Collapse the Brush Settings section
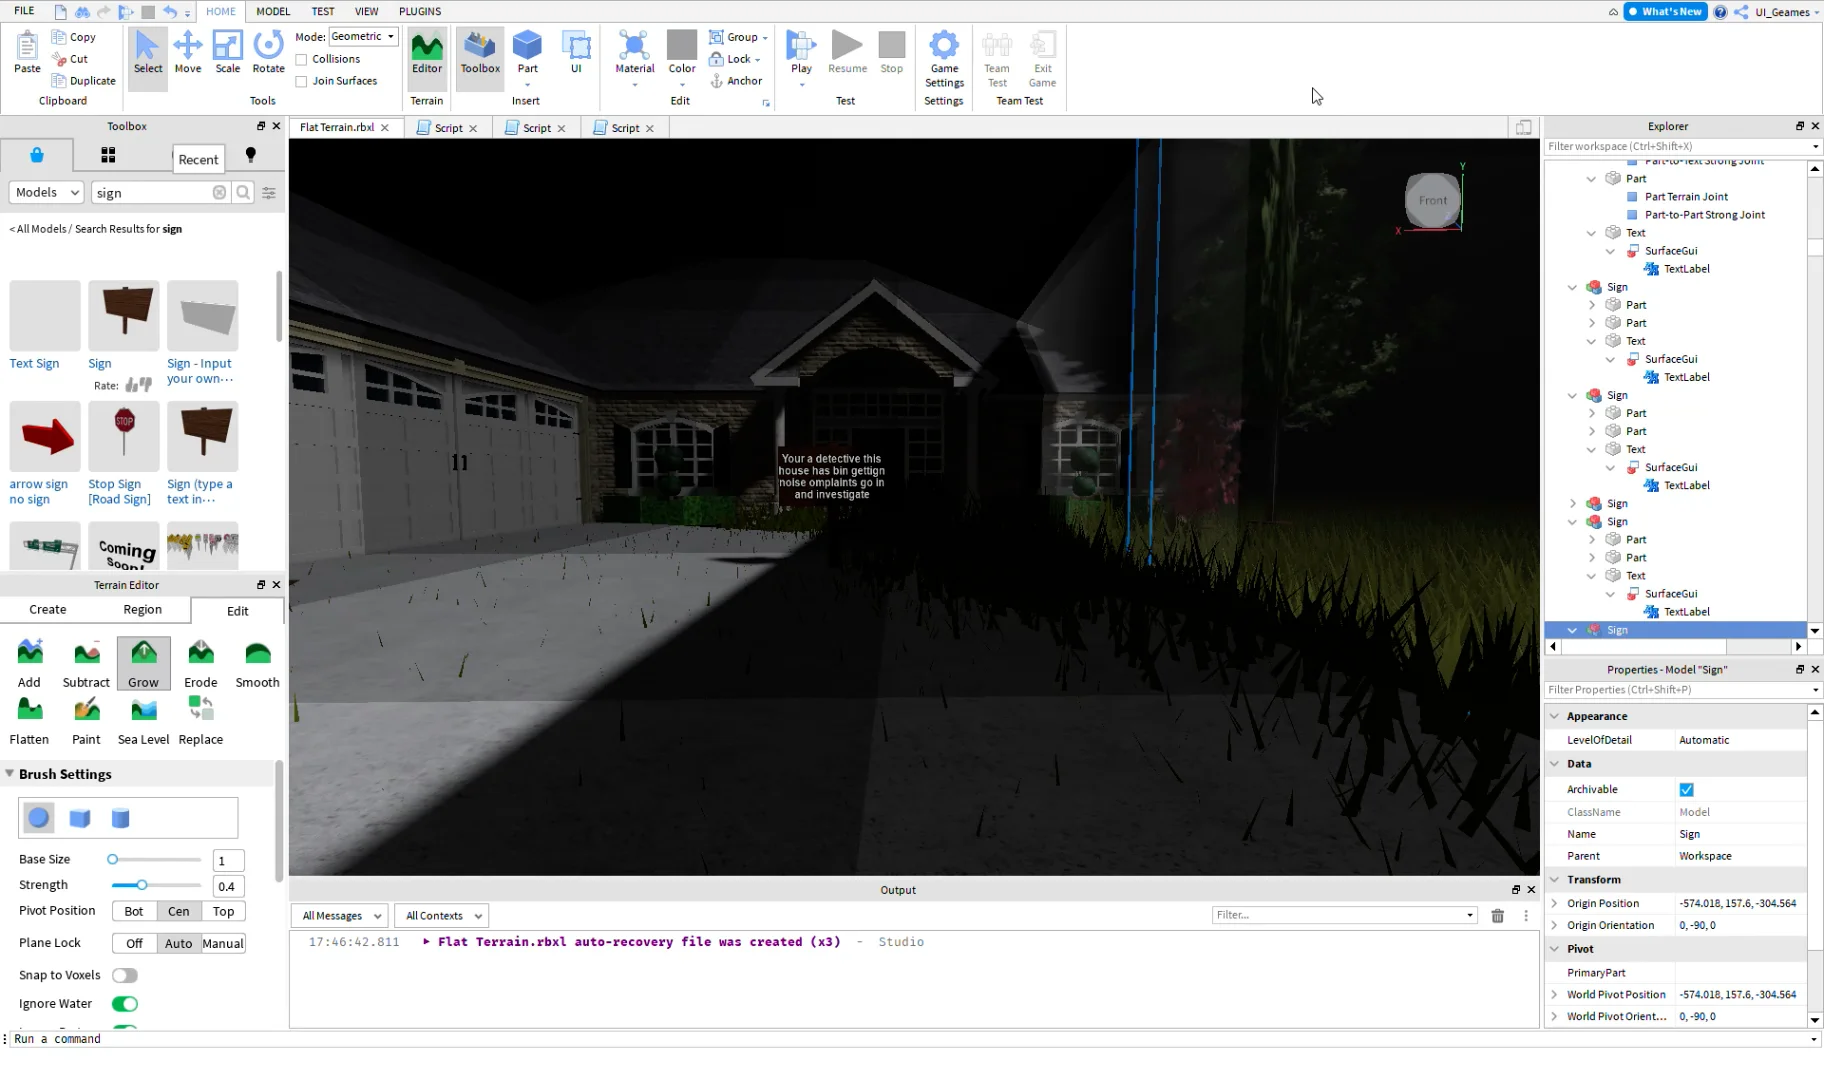 (x=9, y=774)
